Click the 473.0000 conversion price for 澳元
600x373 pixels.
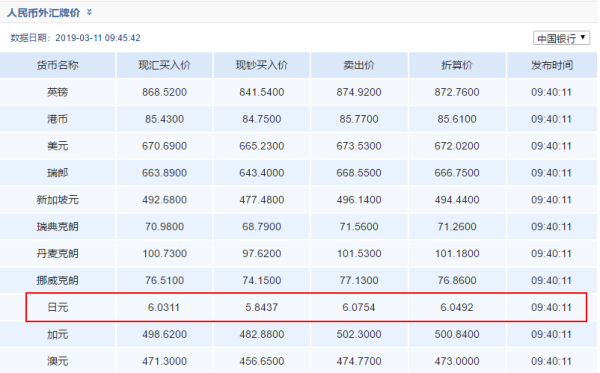coord(457,361)
